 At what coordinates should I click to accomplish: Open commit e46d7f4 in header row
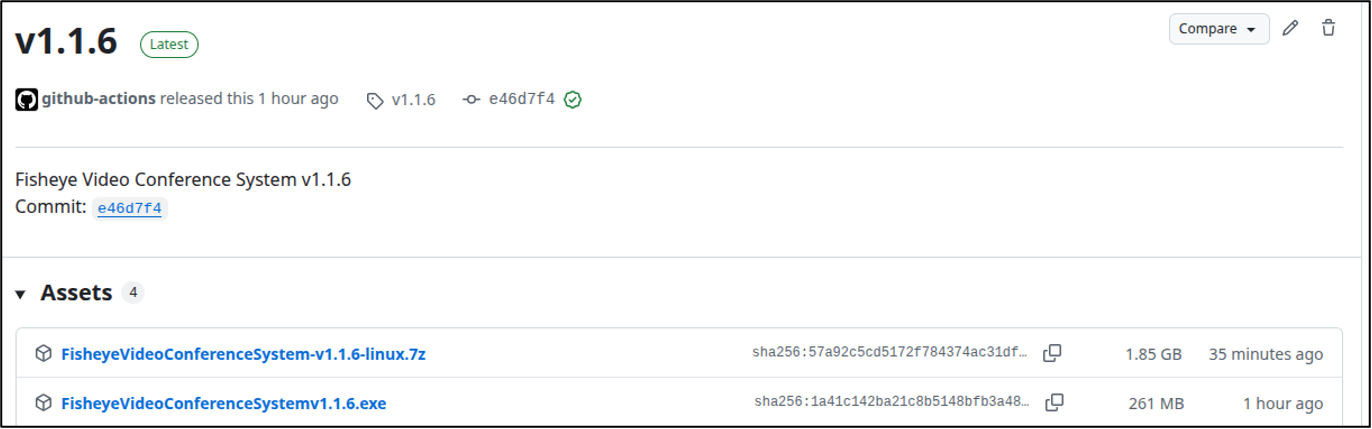[521, 99]
